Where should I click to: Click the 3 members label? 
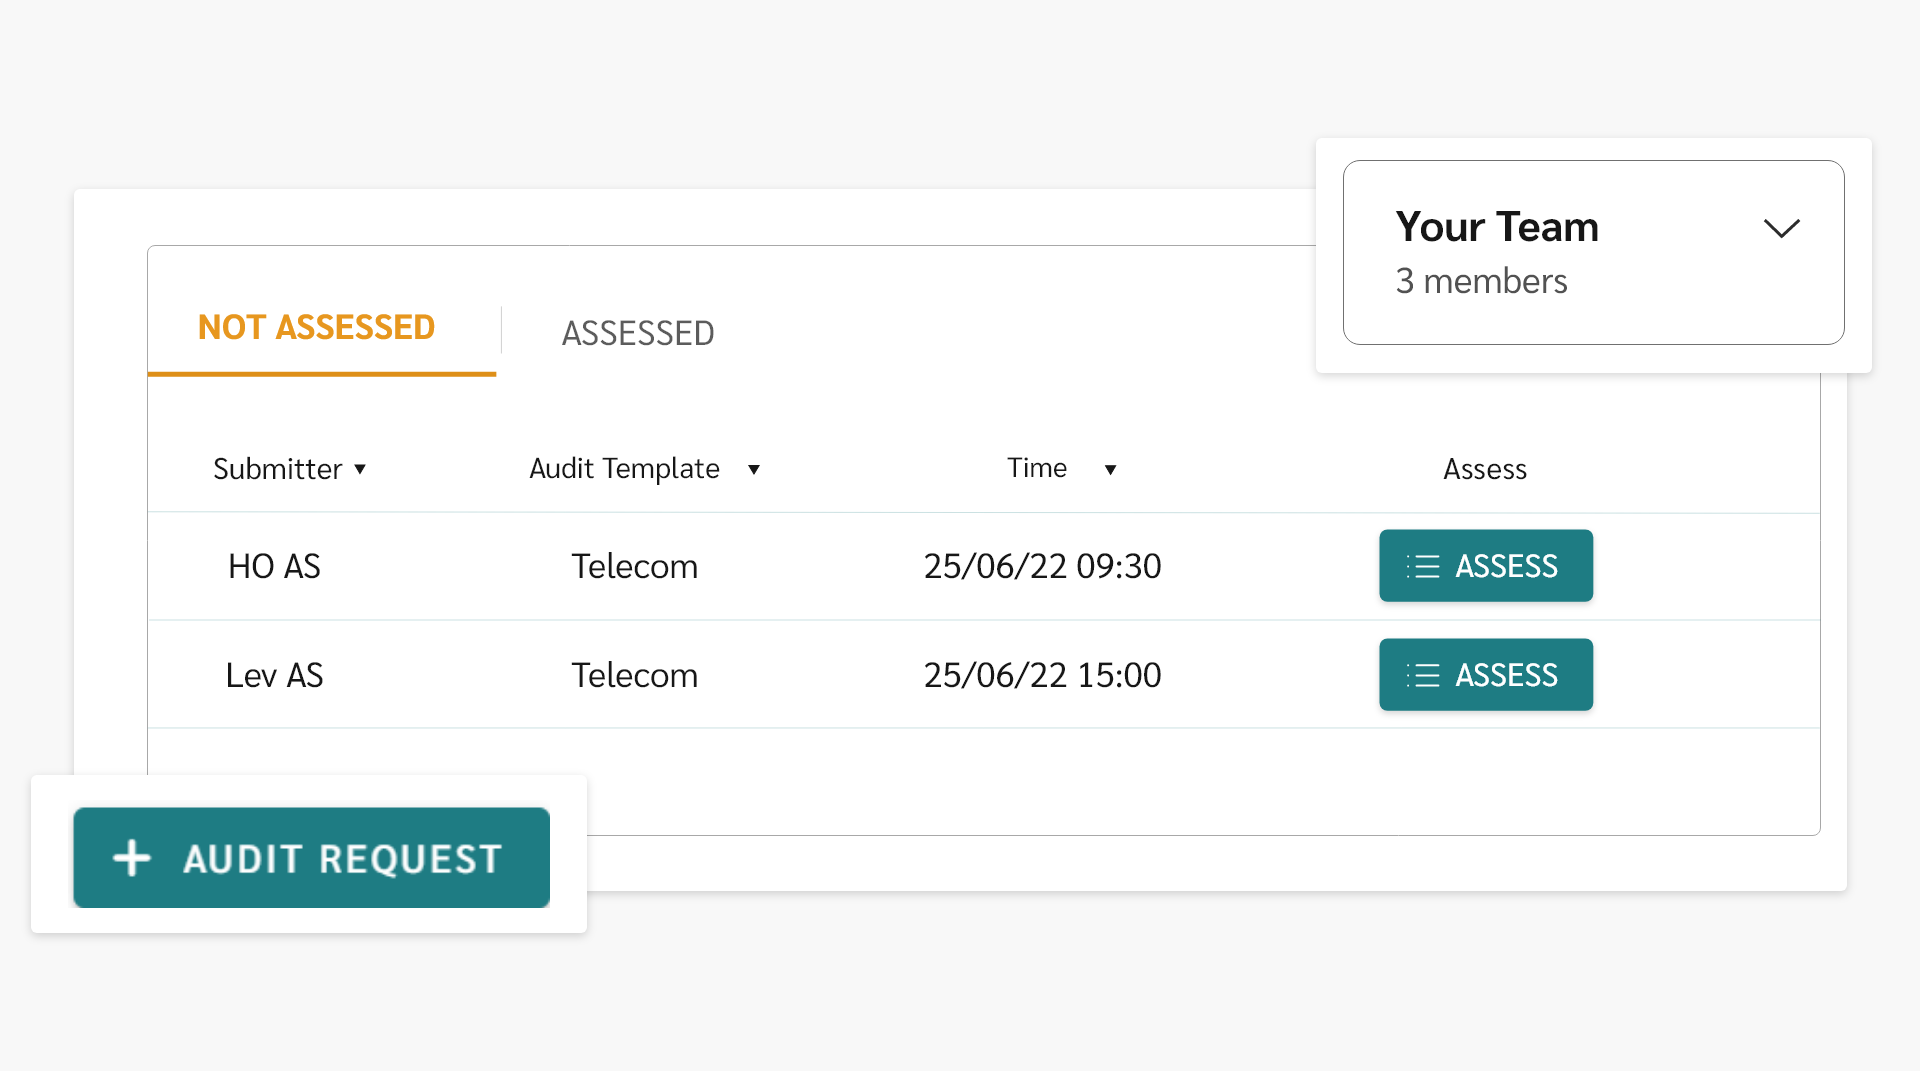click(x=1481, y=281)
